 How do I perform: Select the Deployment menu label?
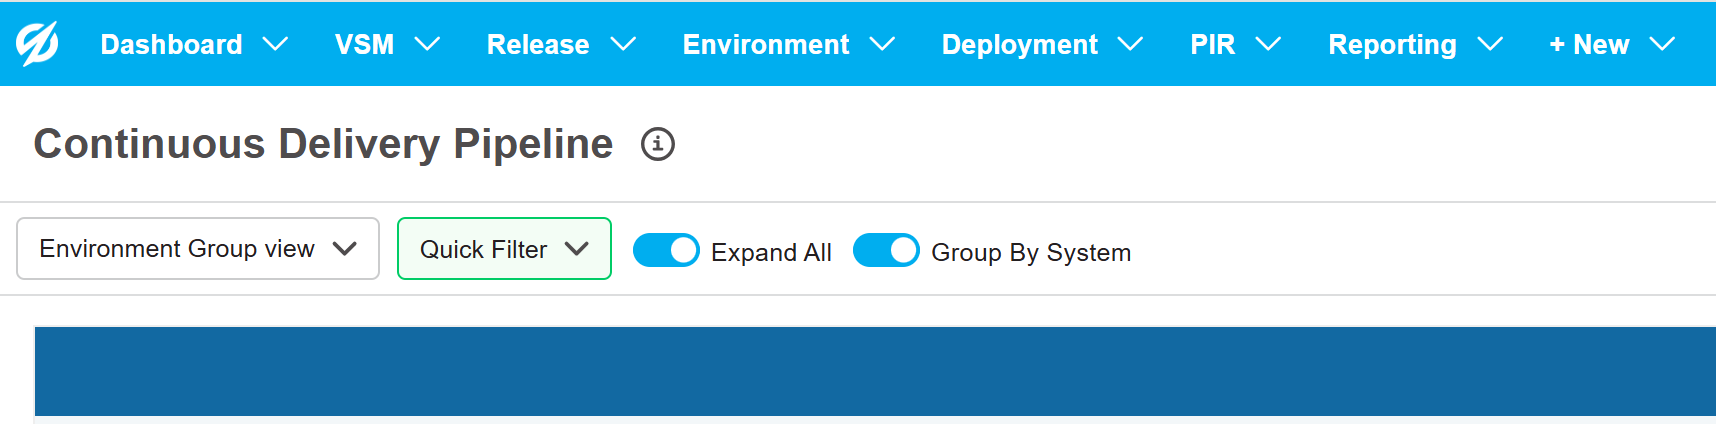pos(1019,45)
